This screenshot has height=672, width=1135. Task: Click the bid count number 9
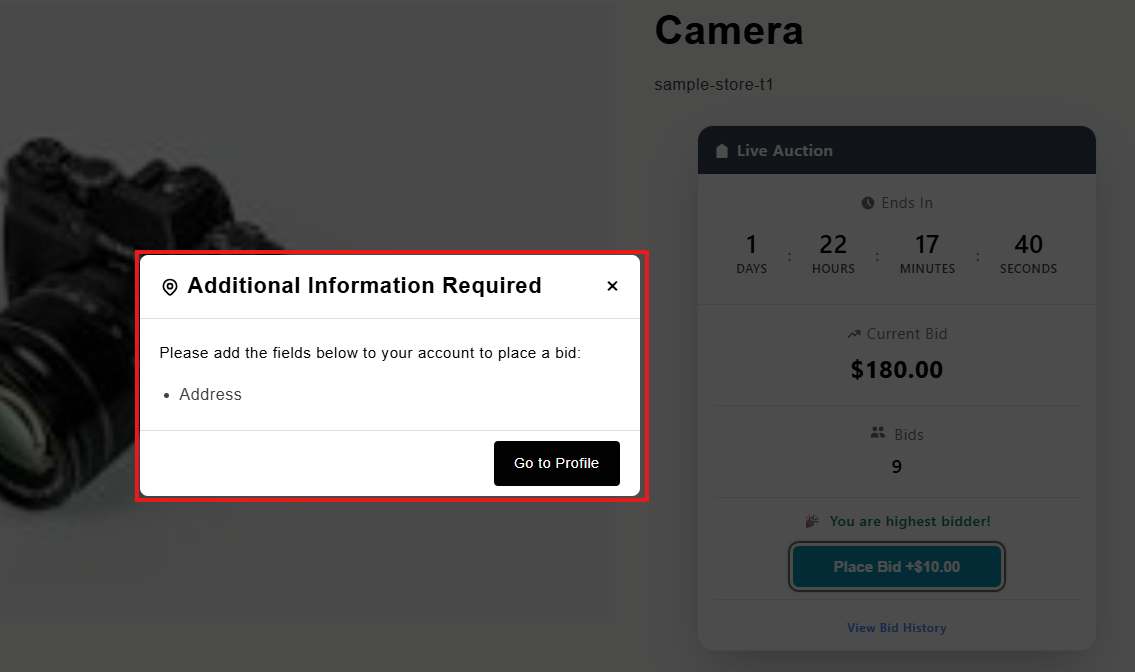[x=896, y=467]
